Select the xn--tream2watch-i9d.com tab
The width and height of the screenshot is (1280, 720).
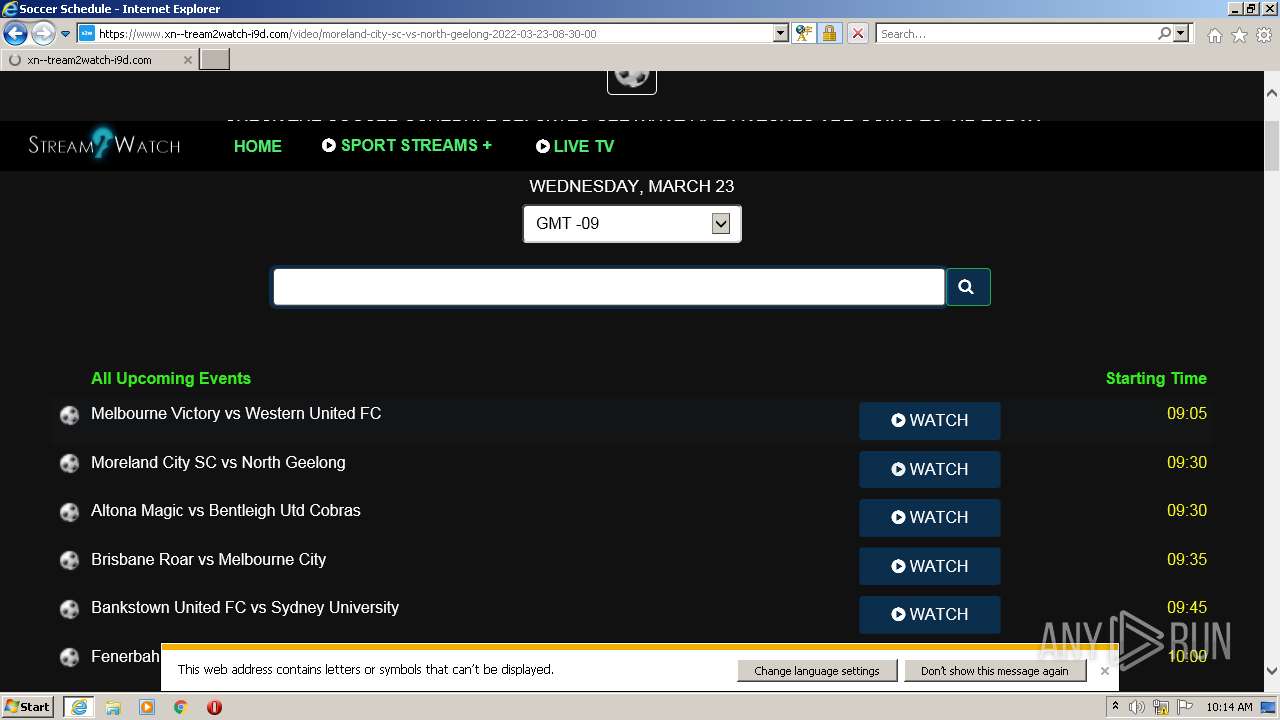pos(98,60)
